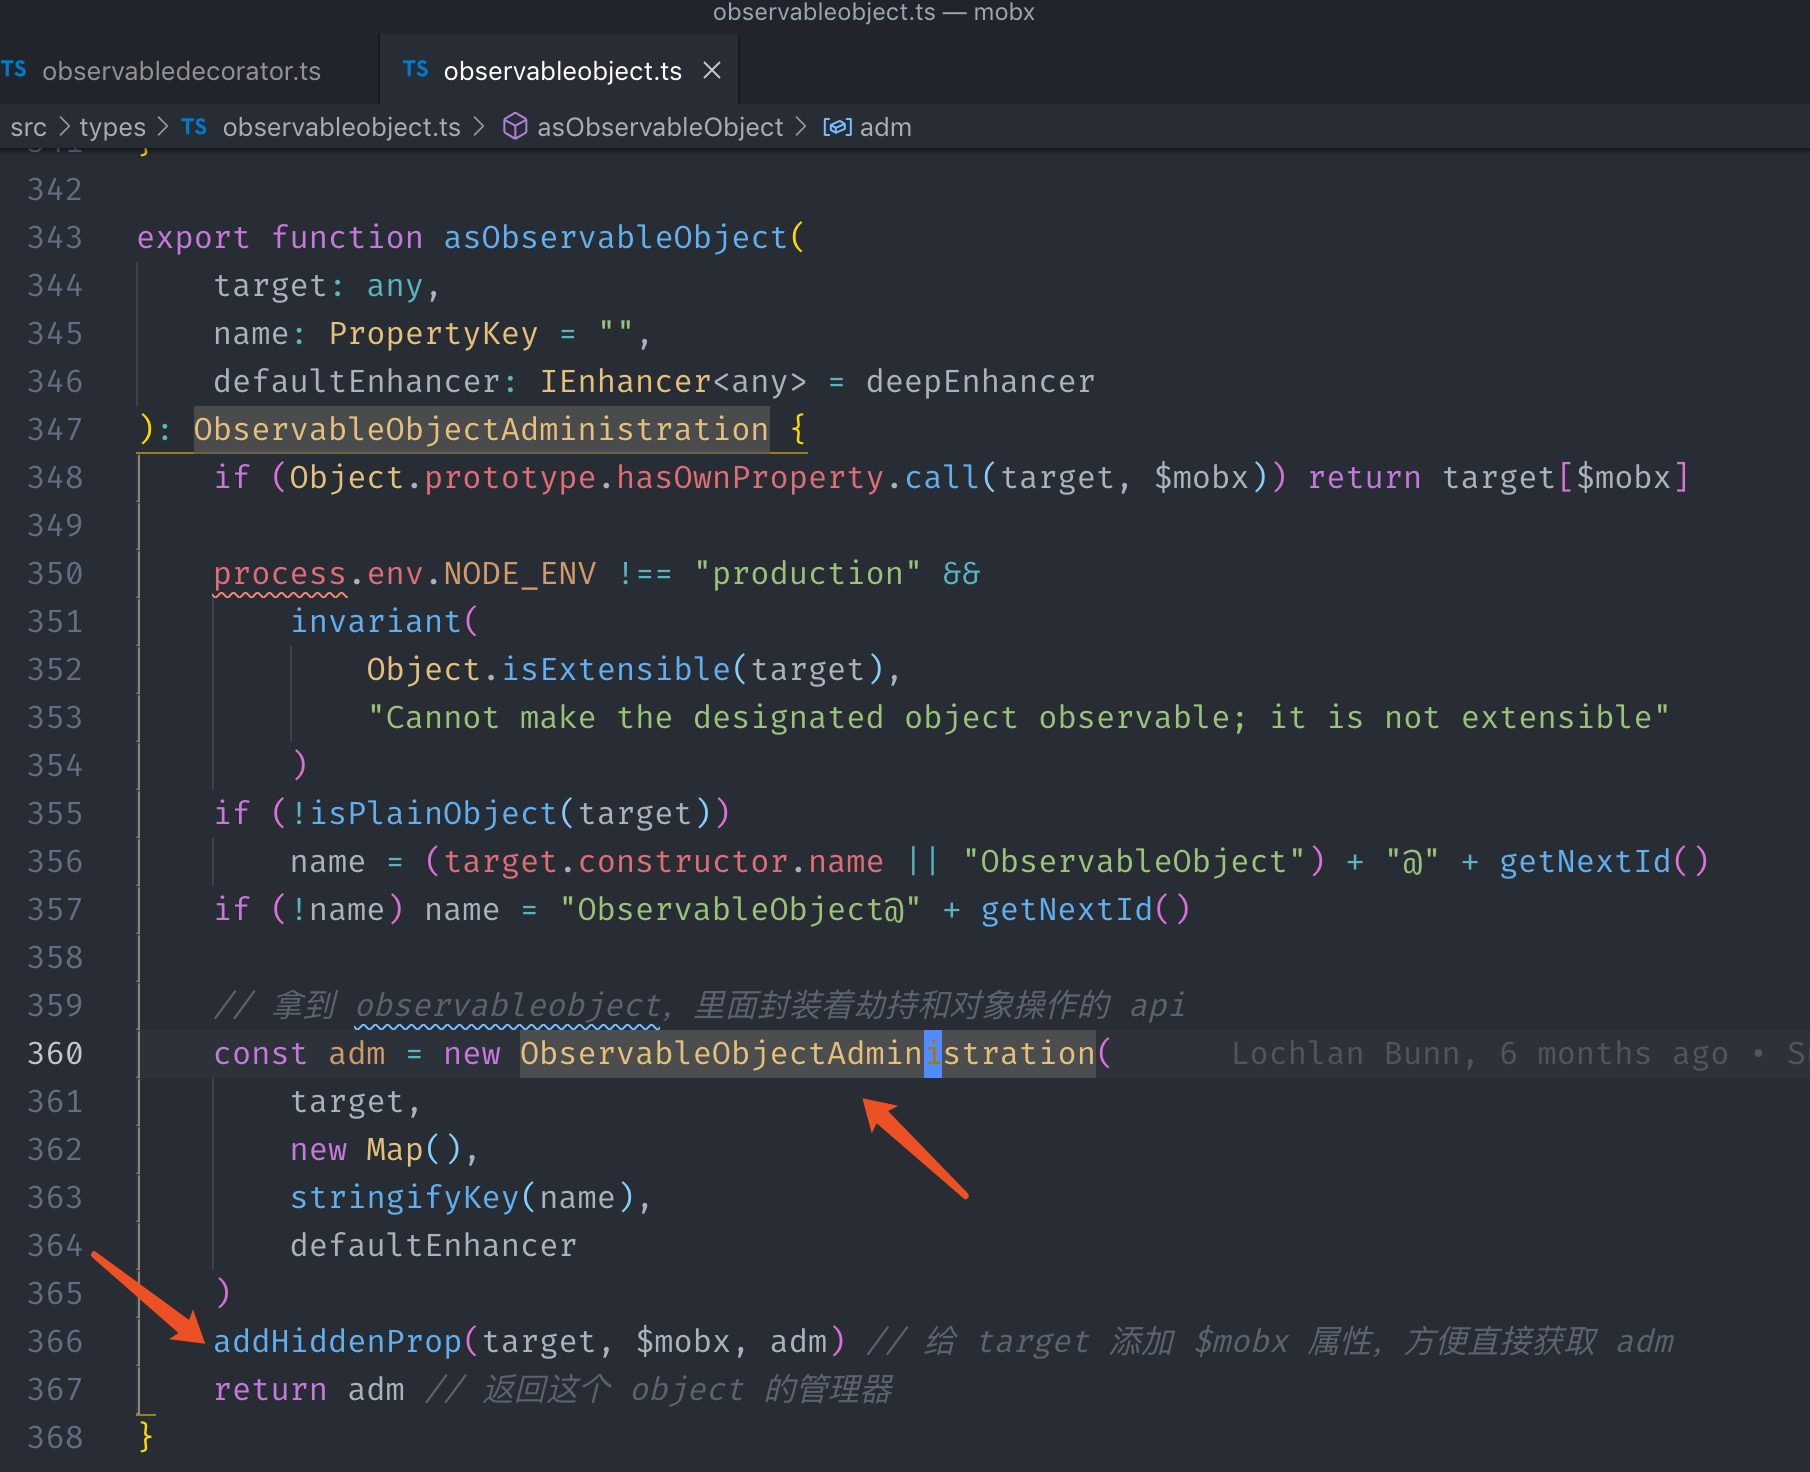The width and height of the screenshot is (1810, 1472).
Task: Click deepEnhancer default value on line 346
Action: click(x=980, y=382)
